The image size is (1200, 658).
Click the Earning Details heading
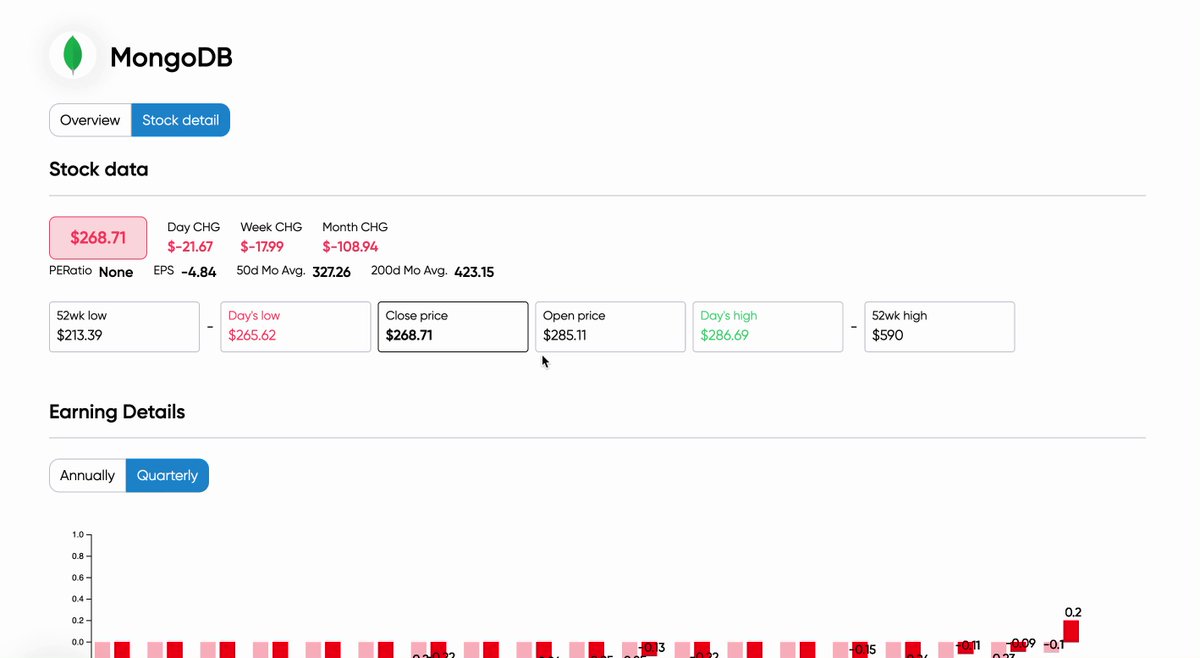coord(117,412)
